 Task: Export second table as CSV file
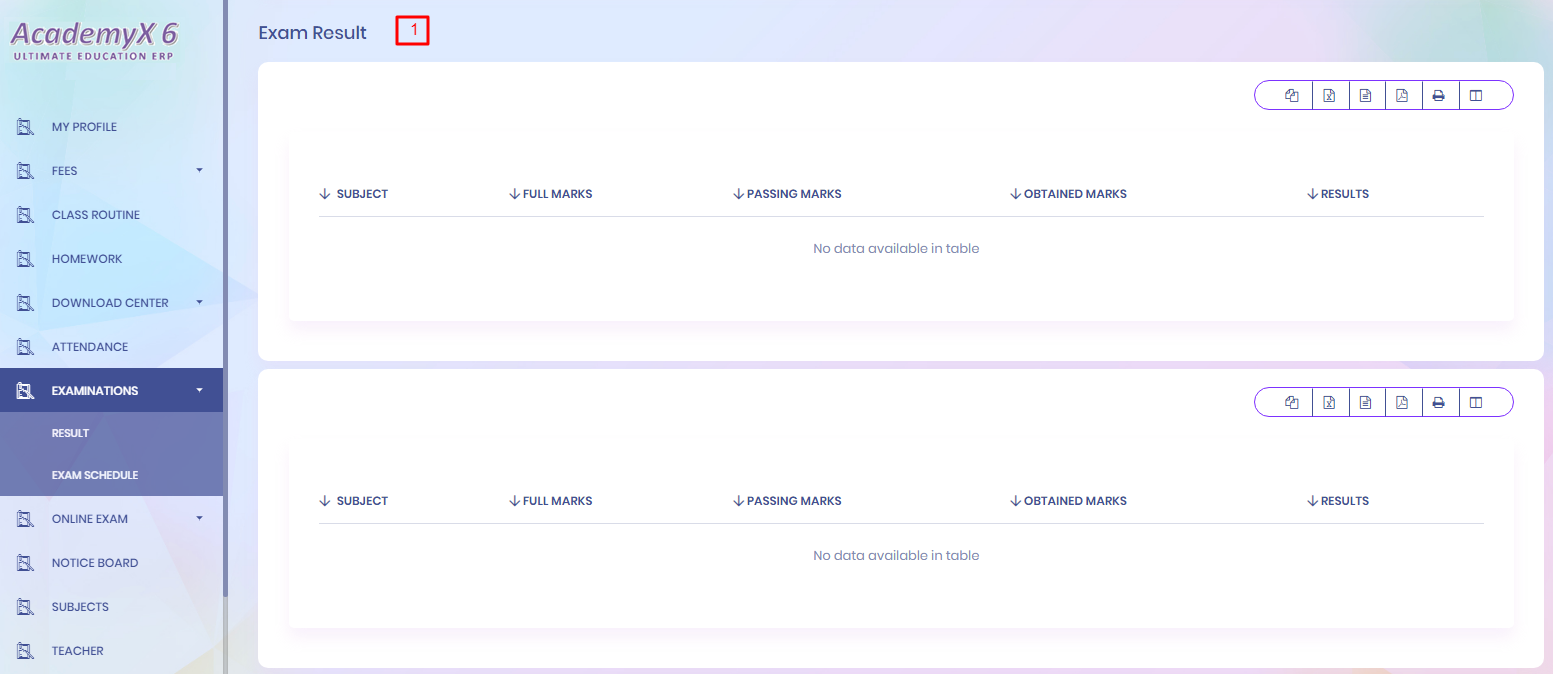click(x=1365, y=403)
